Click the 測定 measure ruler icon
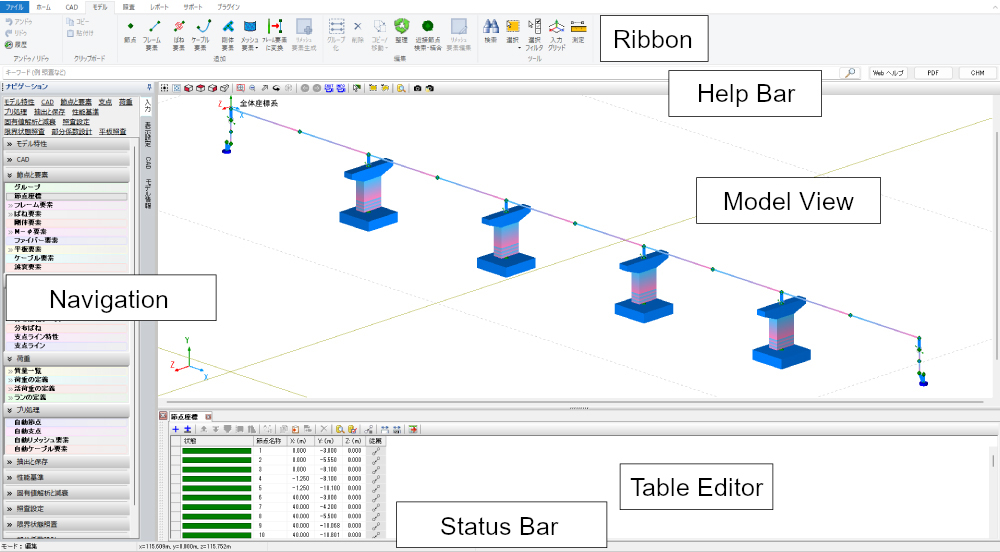Viewport: 1000px width, 552px height. click(x=578, y=29)
